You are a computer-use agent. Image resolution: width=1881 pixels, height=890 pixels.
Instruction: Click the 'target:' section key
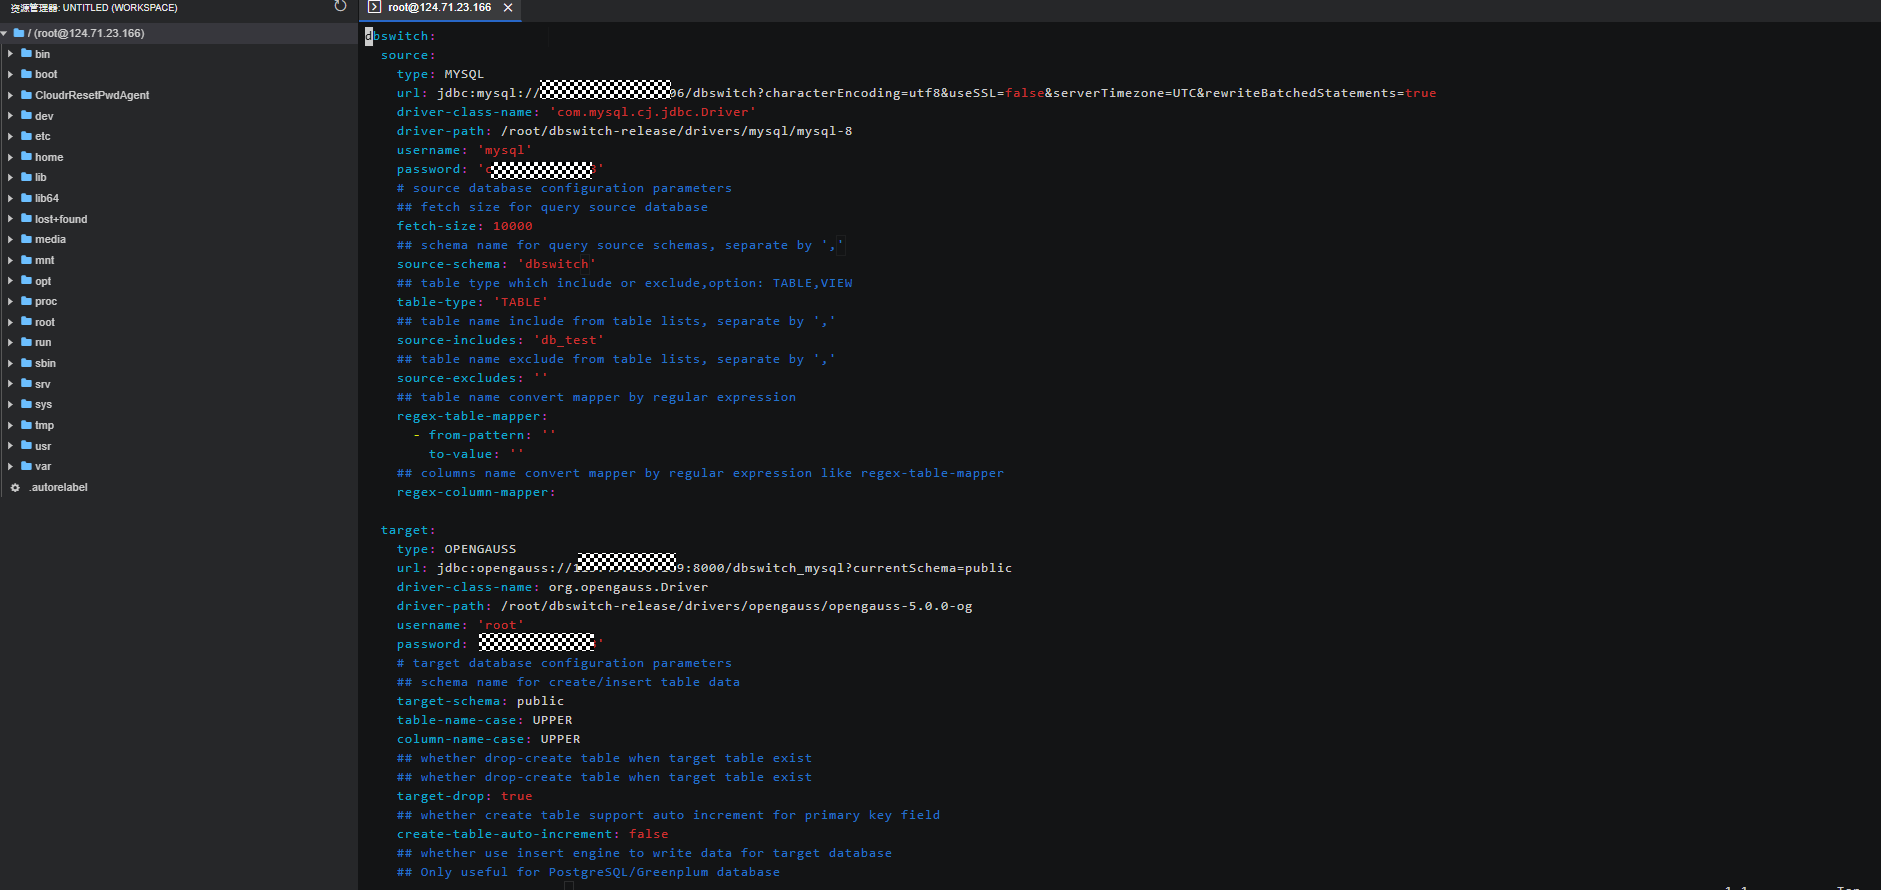coord(408,530)
